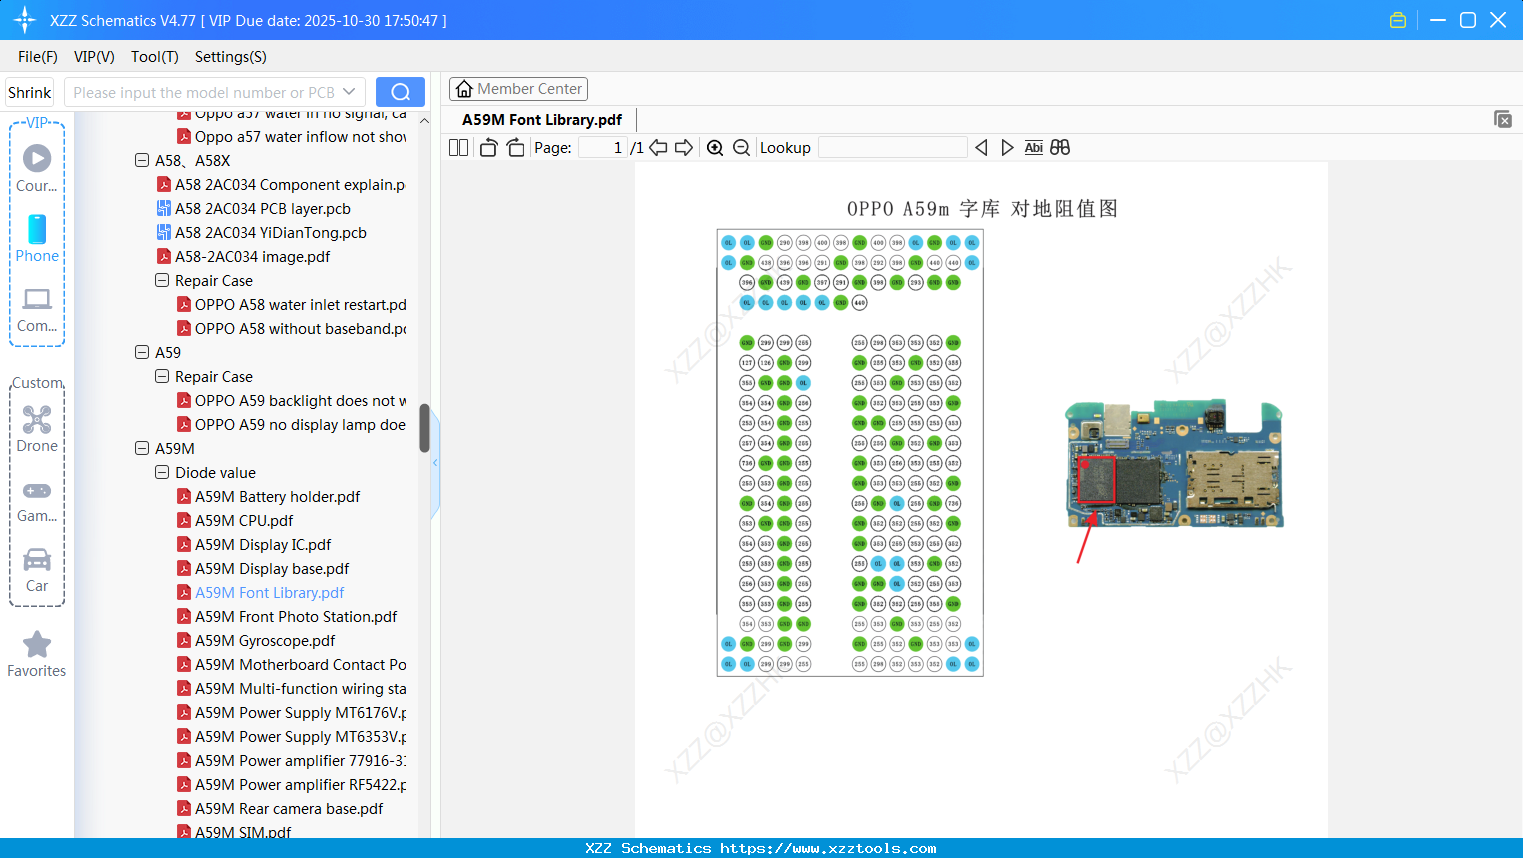Find previous lookup result triangle
Image resolution: width=1523 pixels, height=858 pixels.
(981, 148)
